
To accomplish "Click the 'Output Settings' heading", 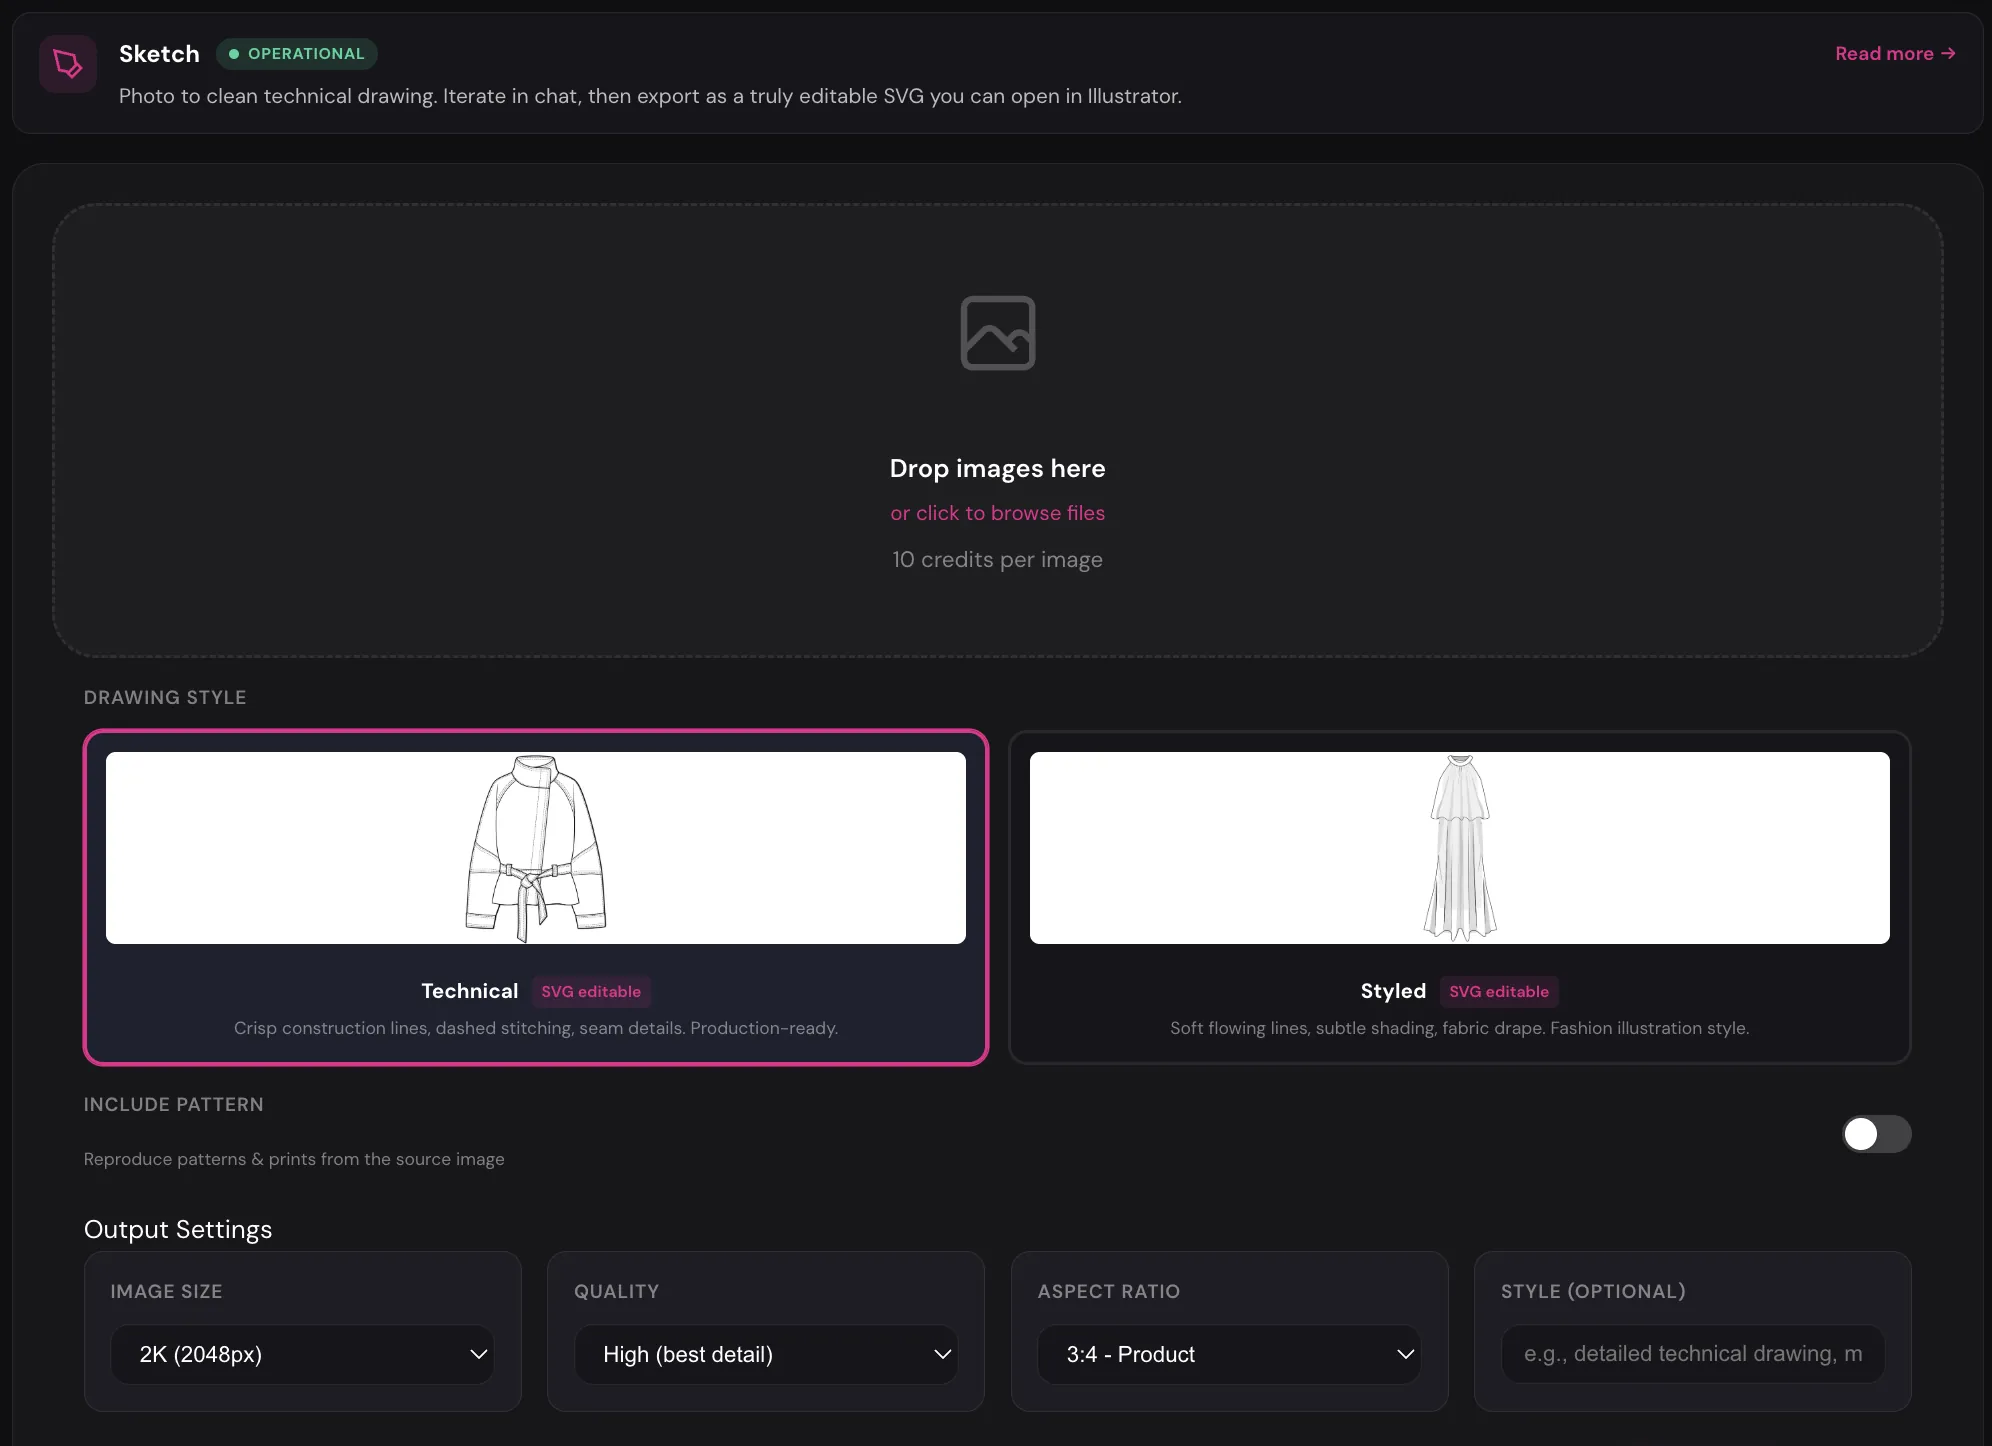I will click(x=178, y=1229).
